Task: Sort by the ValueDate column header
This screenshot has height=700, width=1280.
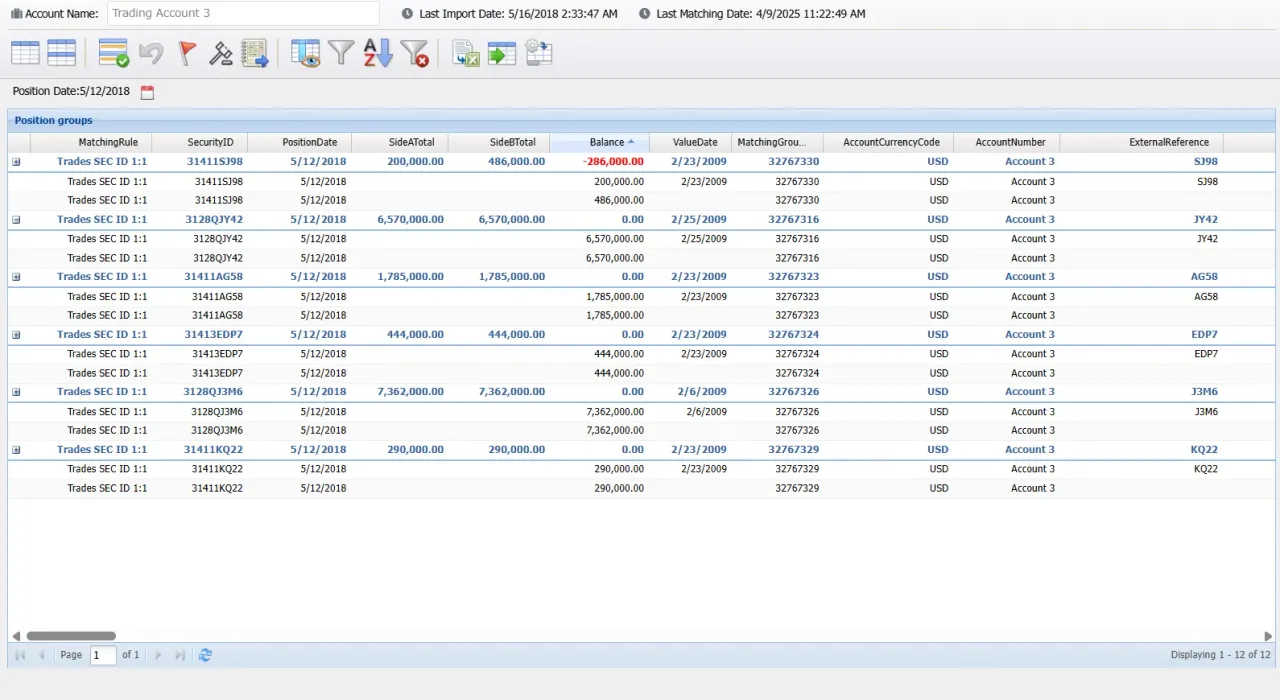Action: 691,142
